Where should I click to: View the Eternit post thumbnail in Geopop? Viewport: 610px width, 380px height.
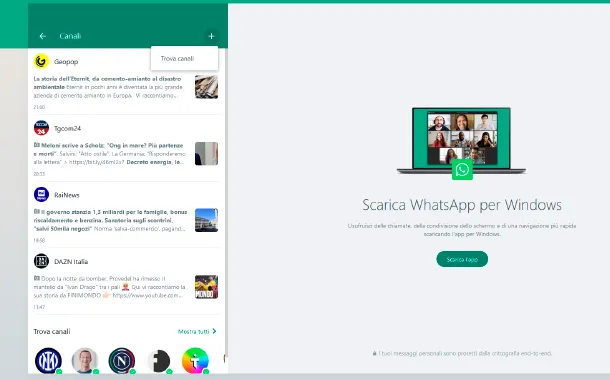click(206, 87)
